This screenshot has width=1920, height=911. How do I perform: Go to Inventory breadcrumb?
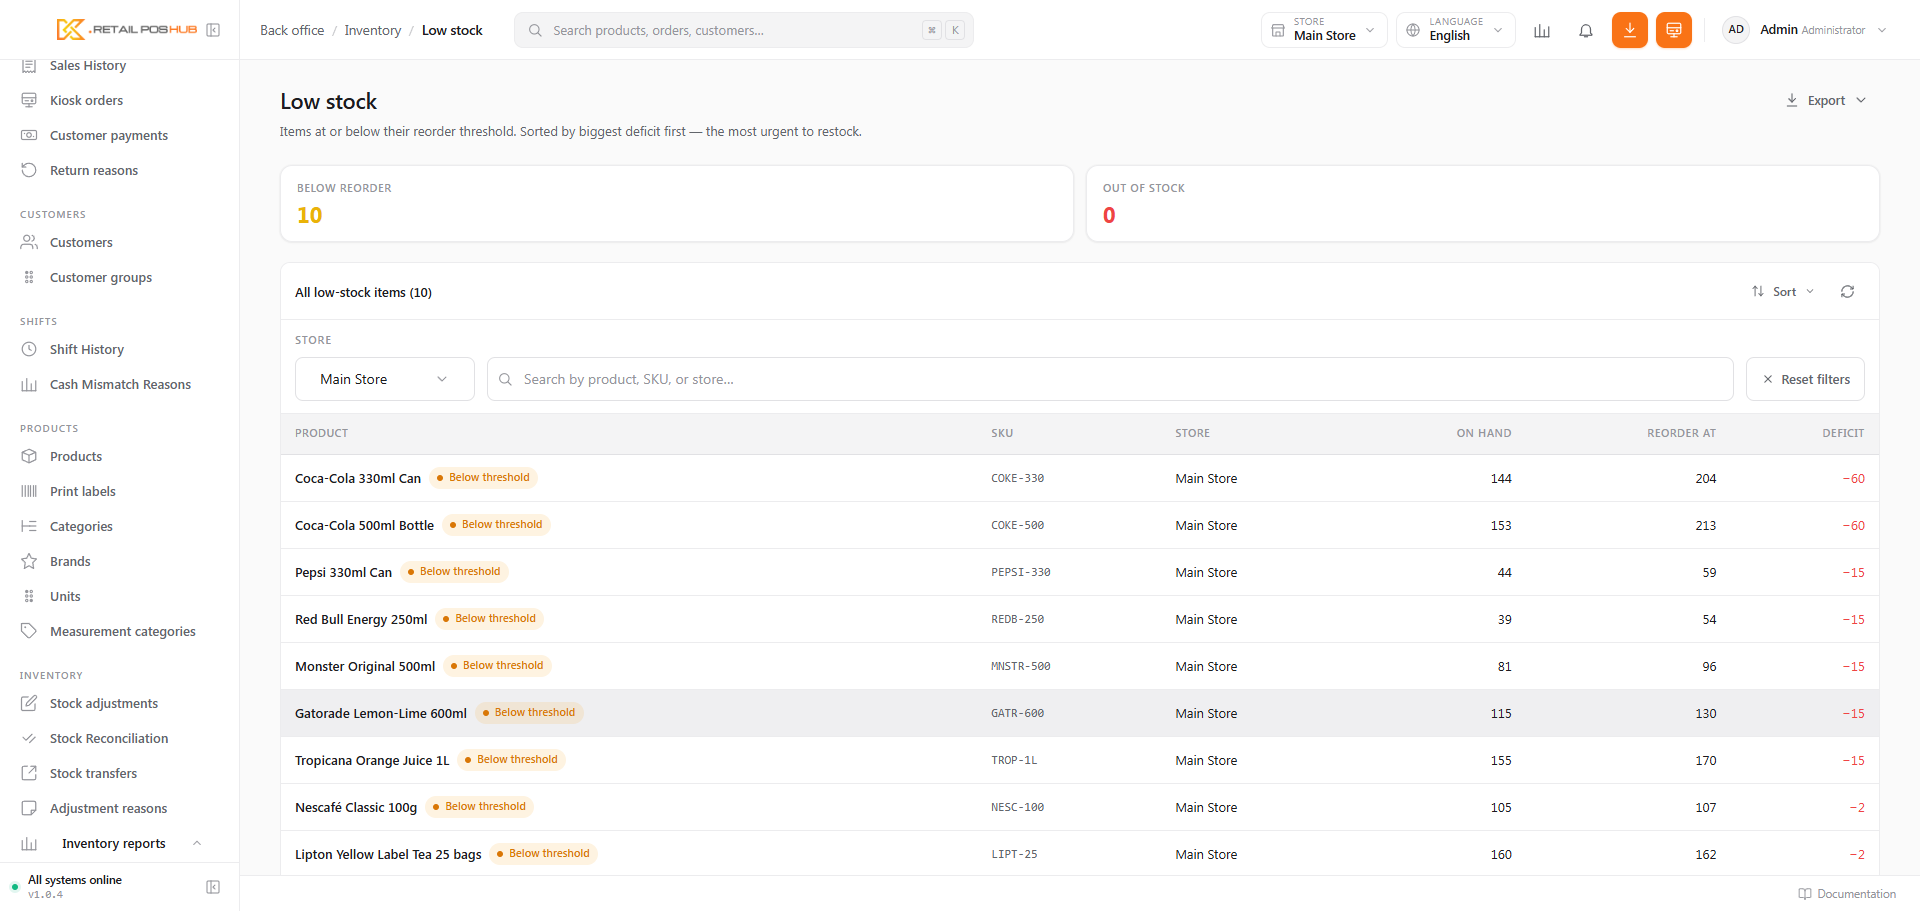pyautogui.click(x=373, y=31)
